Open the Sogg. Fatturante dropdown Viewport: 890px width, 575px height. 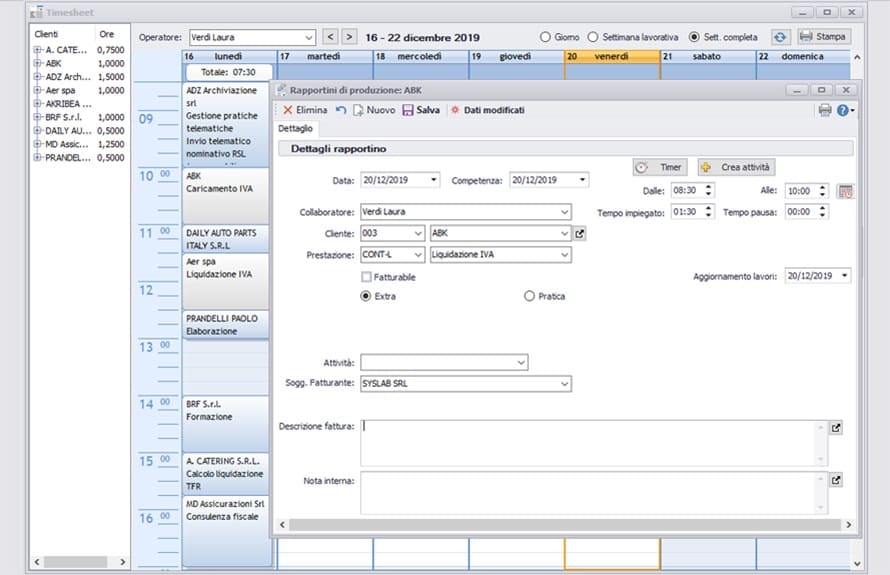tap(565, 384)
